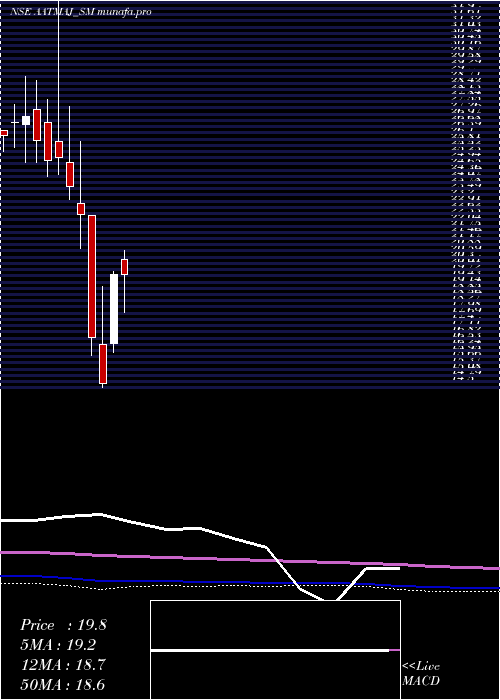This screenshot has width=500, height=700.
Task: Click the 12MA : 18.7 value
Action: pyautogui.click(x=63, y=665)
